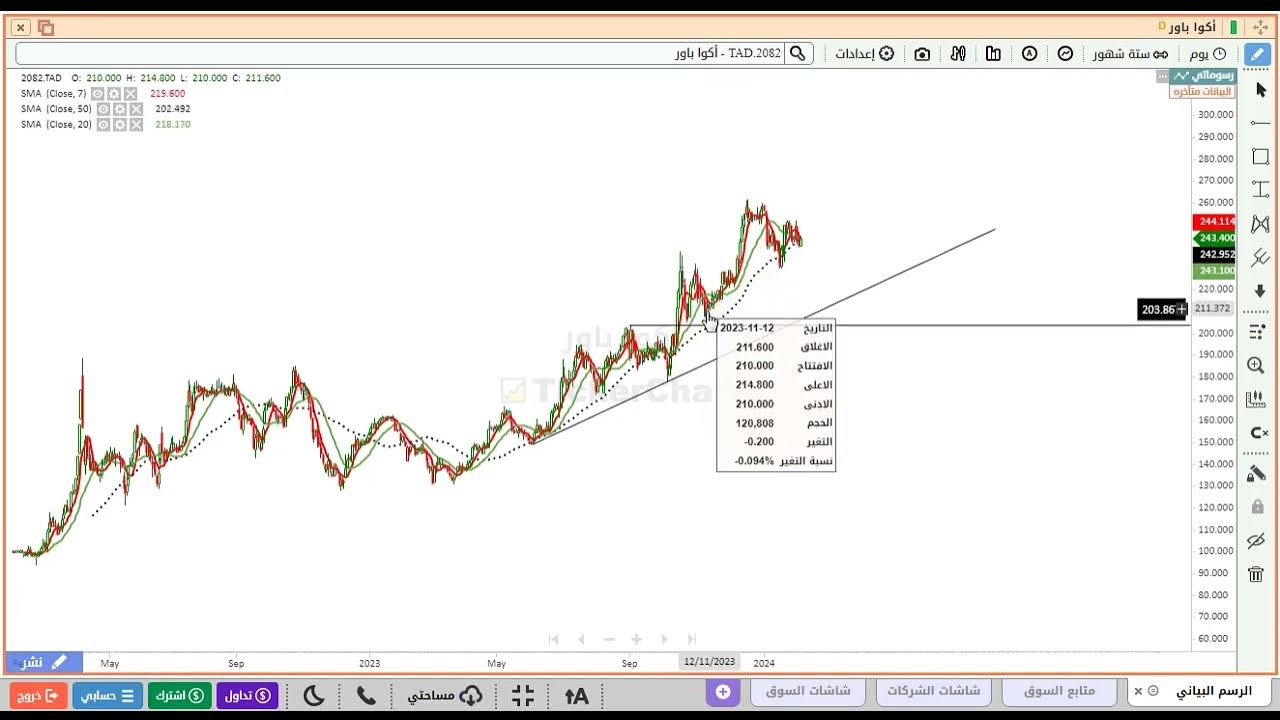Click the البيانات متأخره delayed data label
Image resolution: width=1280 pixels, height=720 pixels.
click(1202, 91)
